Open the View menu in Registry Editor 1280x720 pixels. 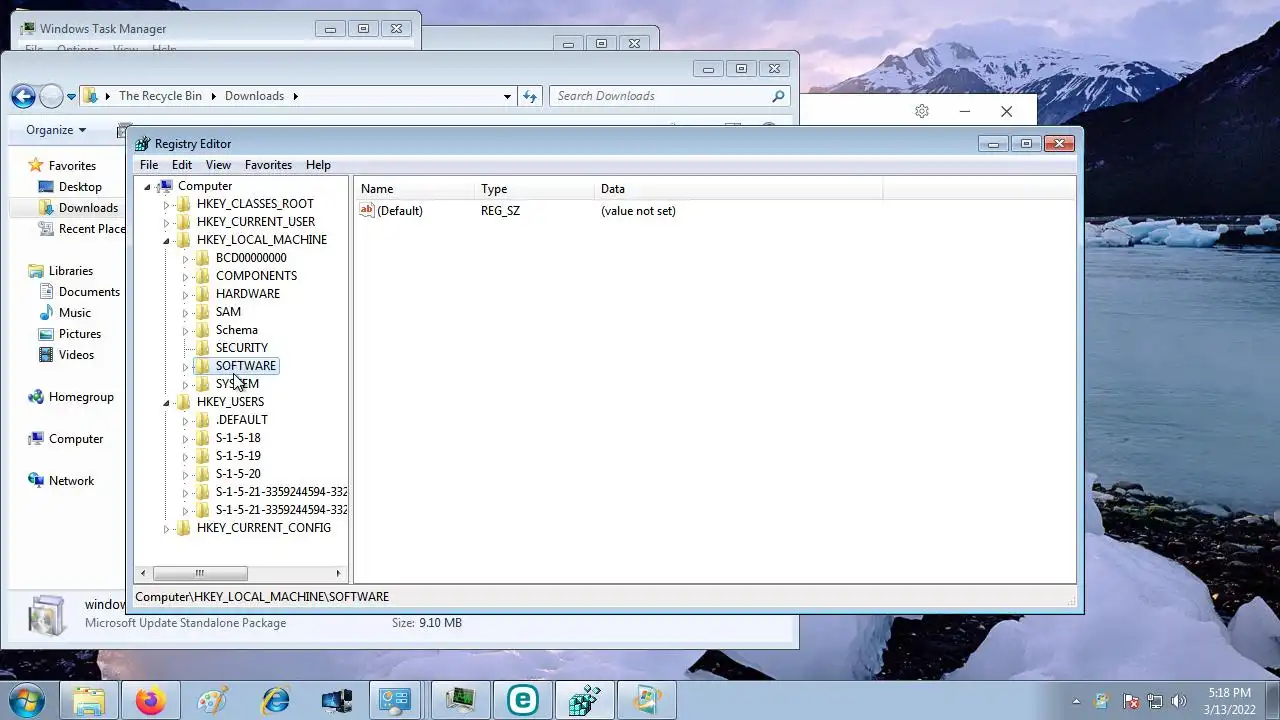pyautogui.click(x=218, y=165)
